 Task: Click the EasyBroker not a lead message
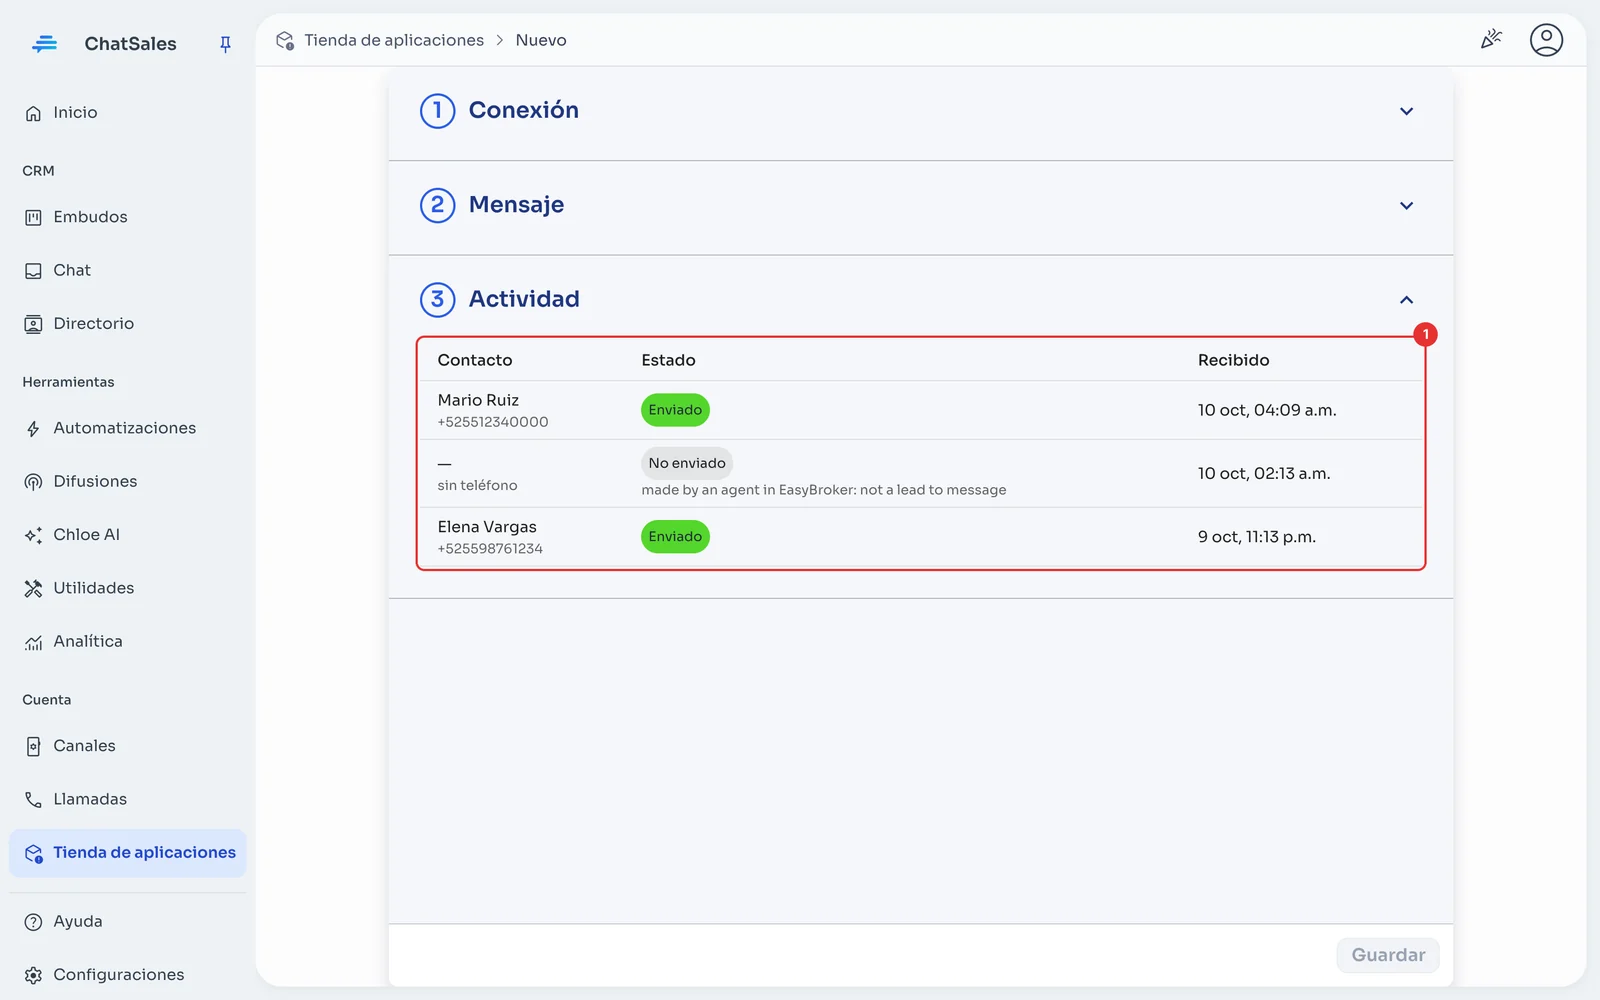tap(824, 490)
